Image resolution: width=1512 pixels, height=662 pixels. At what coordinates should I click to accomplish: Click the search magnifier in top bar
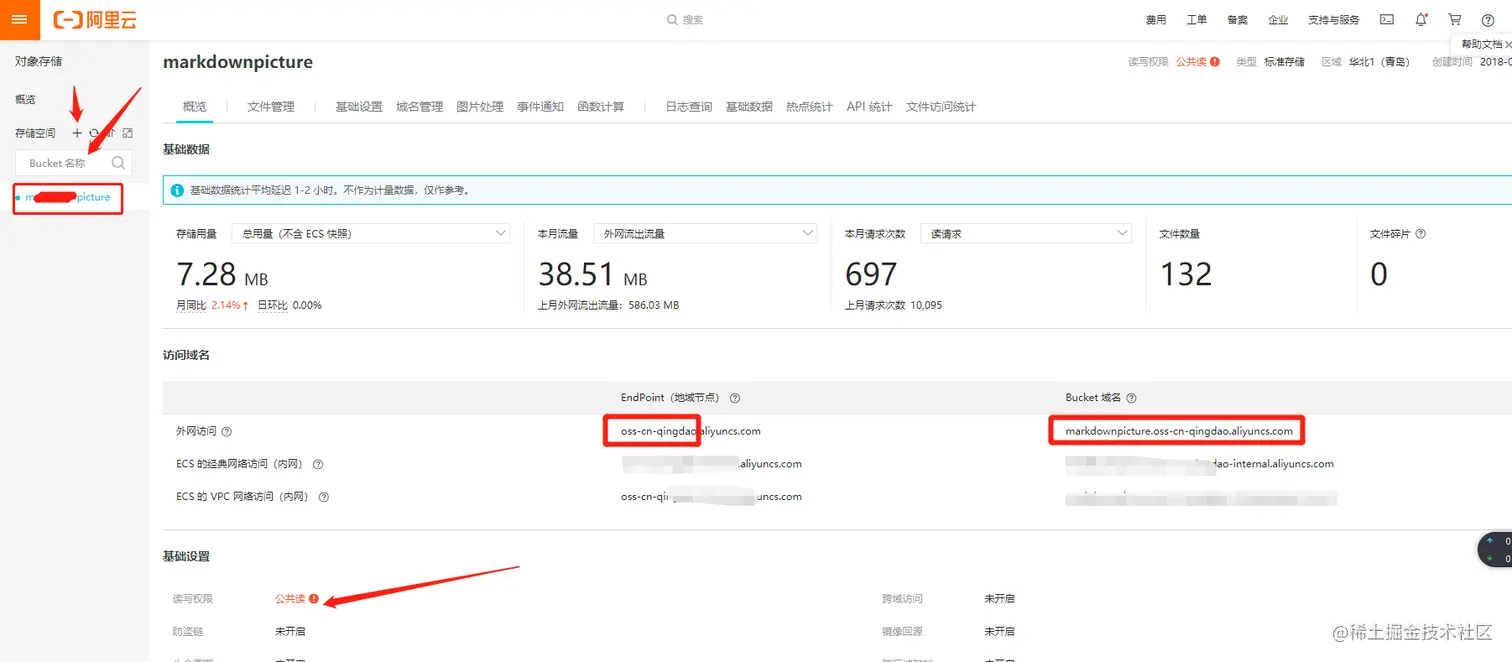[673, 20]
